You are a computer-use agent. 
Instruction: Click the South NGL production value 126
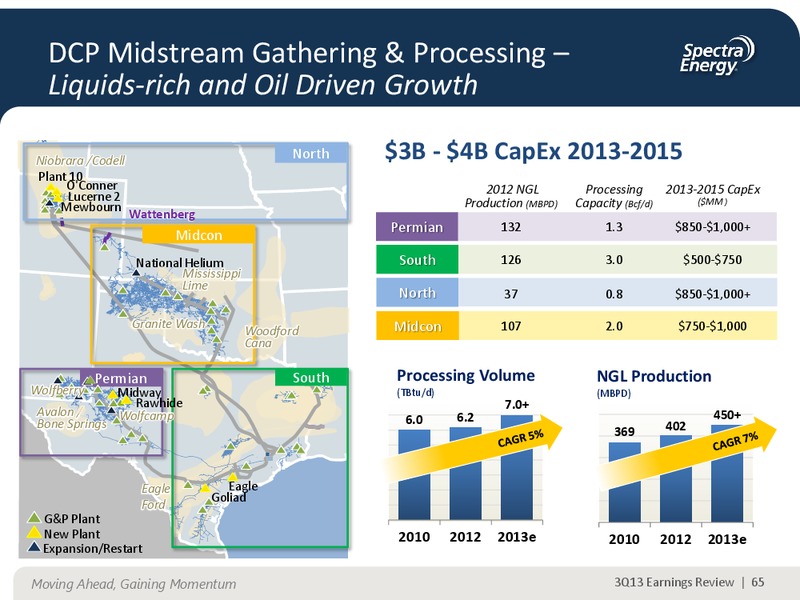click(511, 260)
